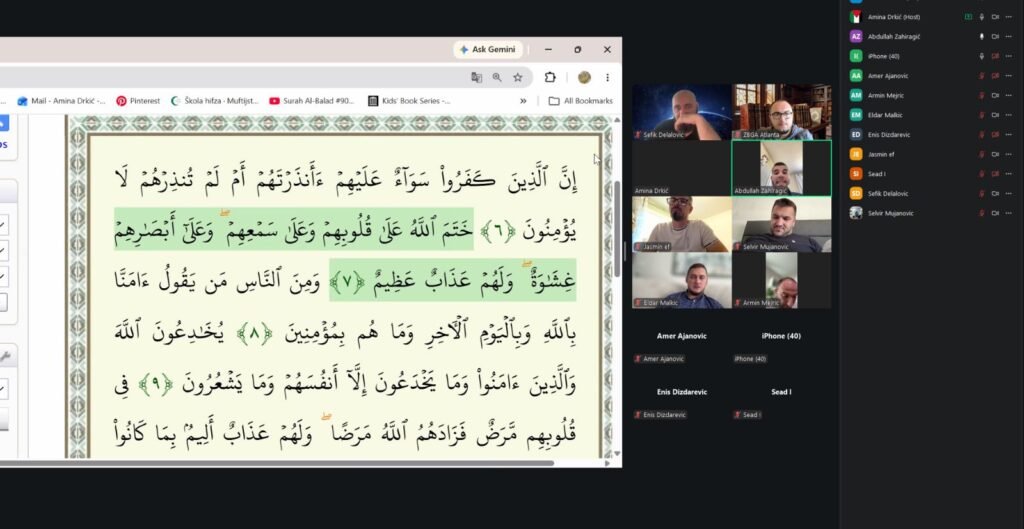The height and width of the screenshot is (529, 1024).
Task: Open more options for Abdullah Zahiragić
Action: pyautogui.click(x=1009, y=37)
